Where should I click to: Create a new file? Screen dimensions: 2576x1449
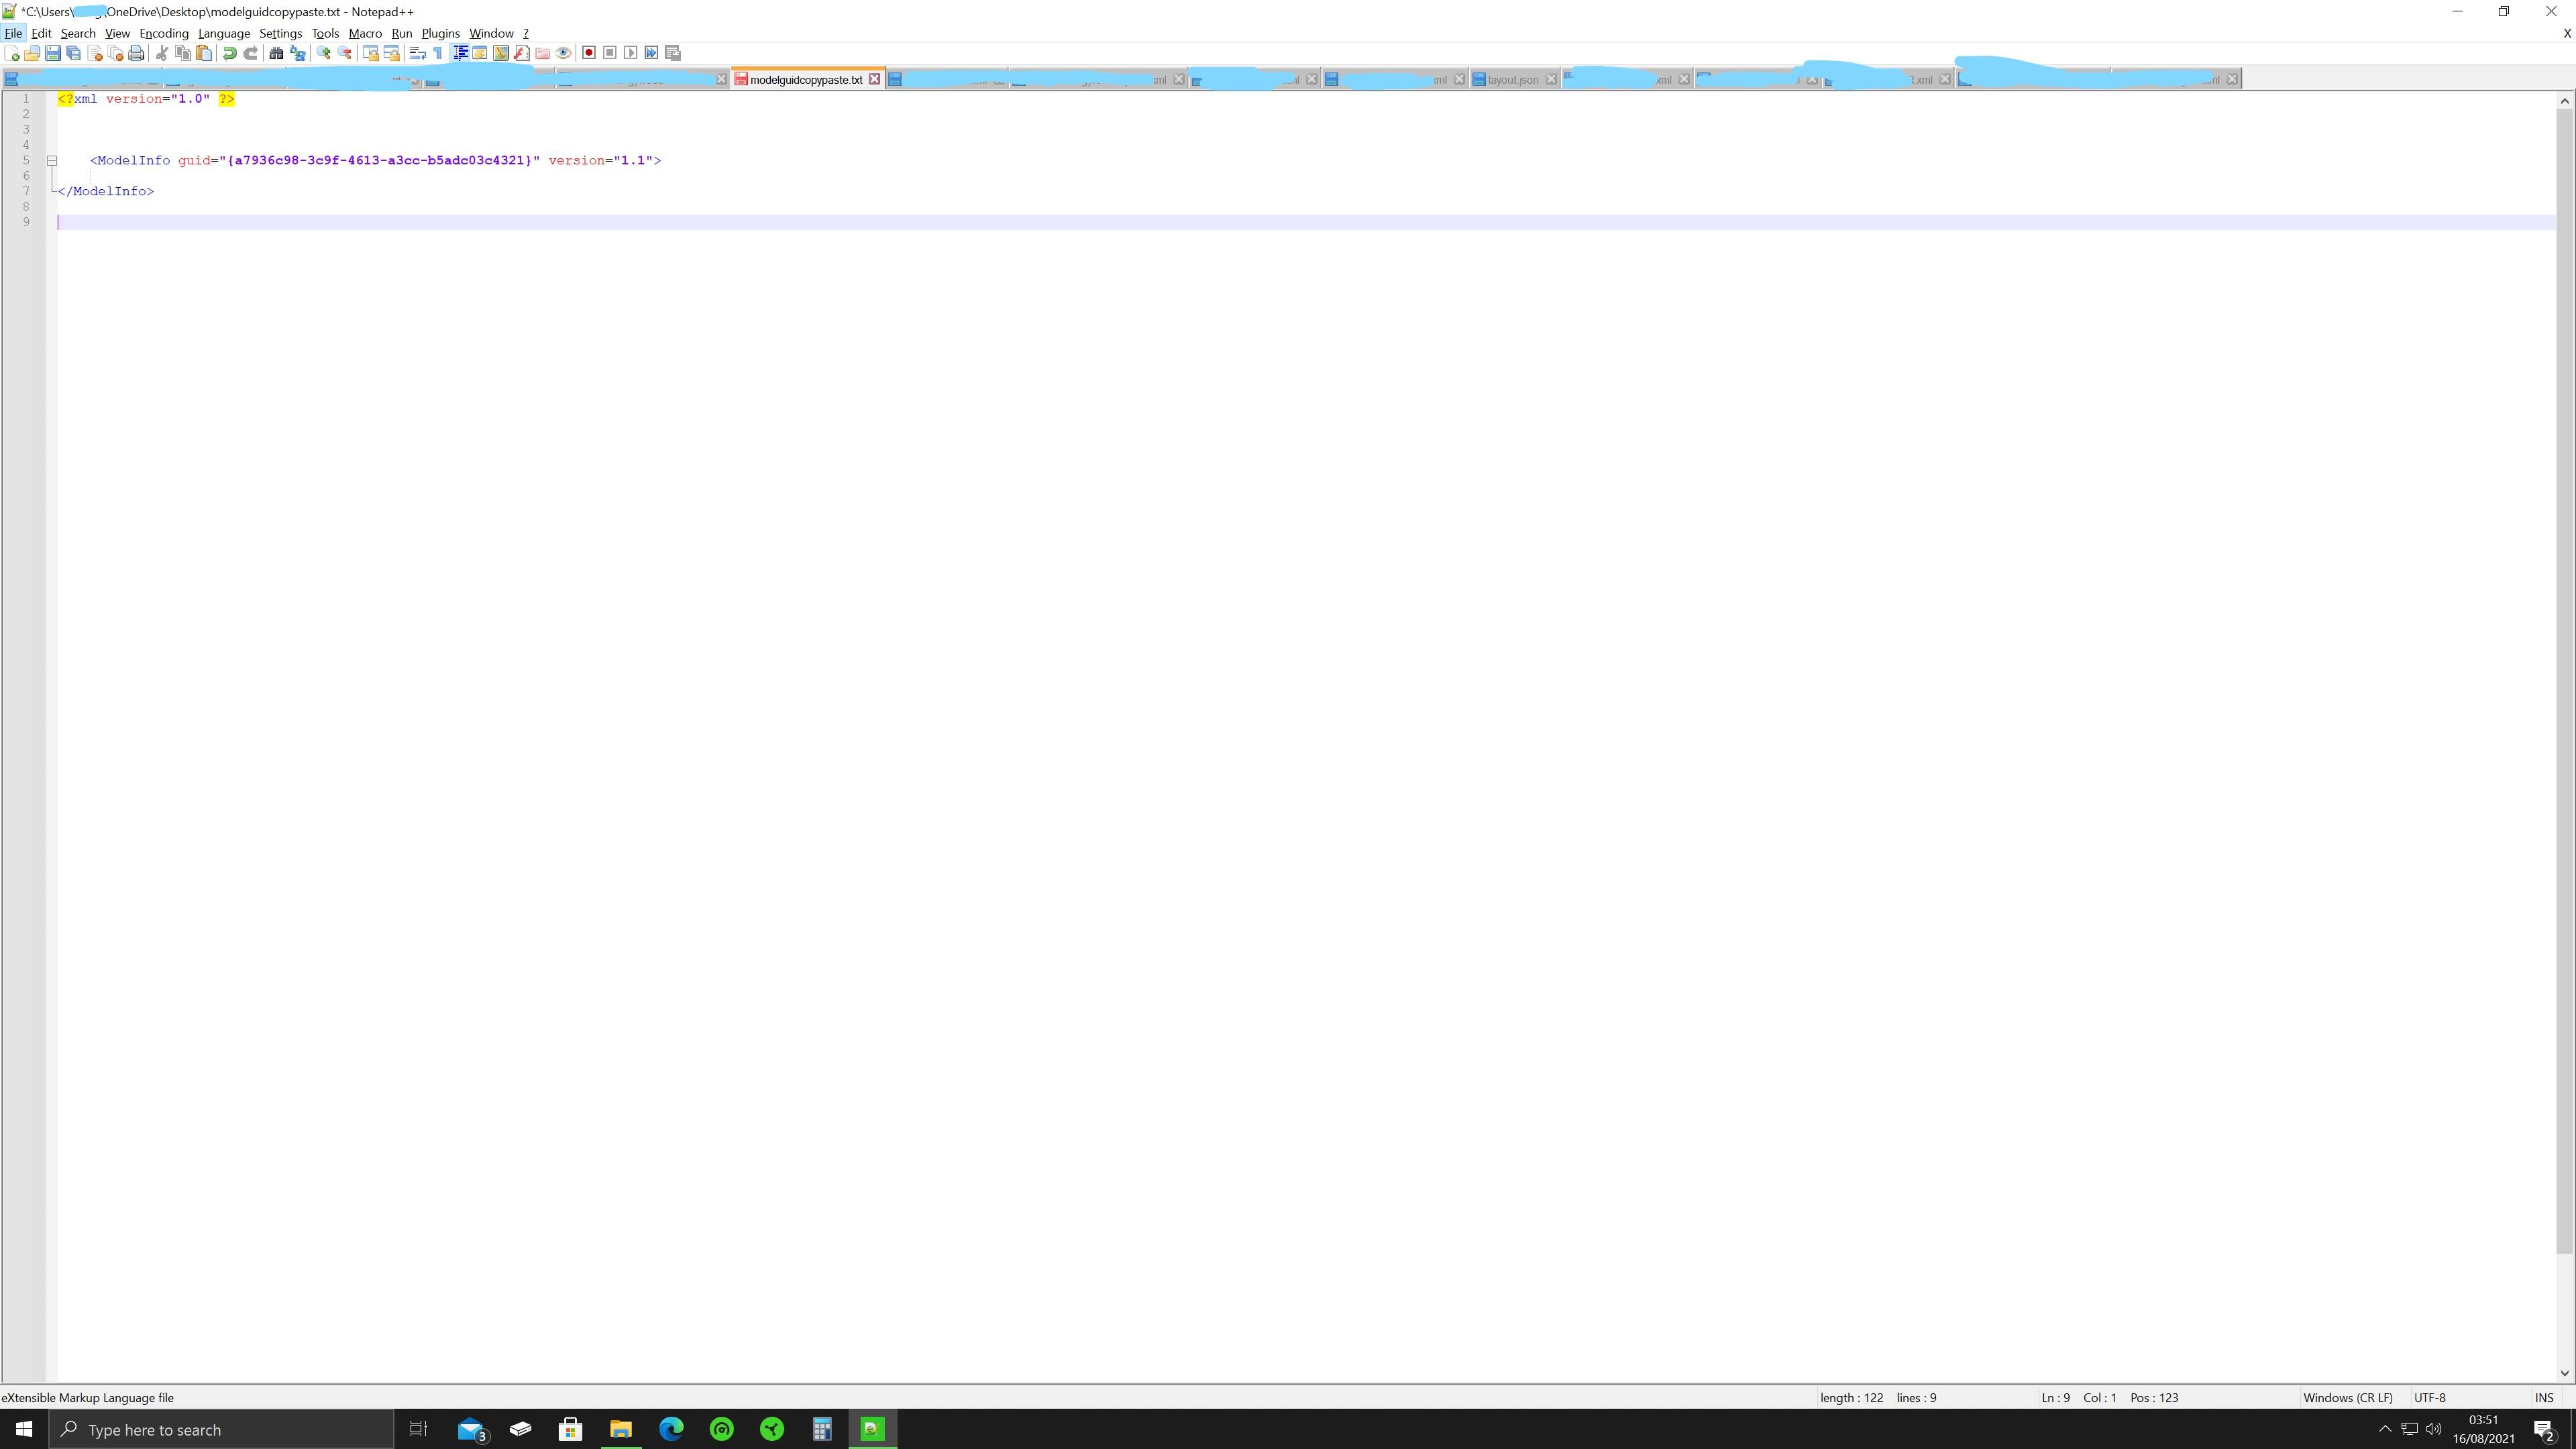point(13,53)
